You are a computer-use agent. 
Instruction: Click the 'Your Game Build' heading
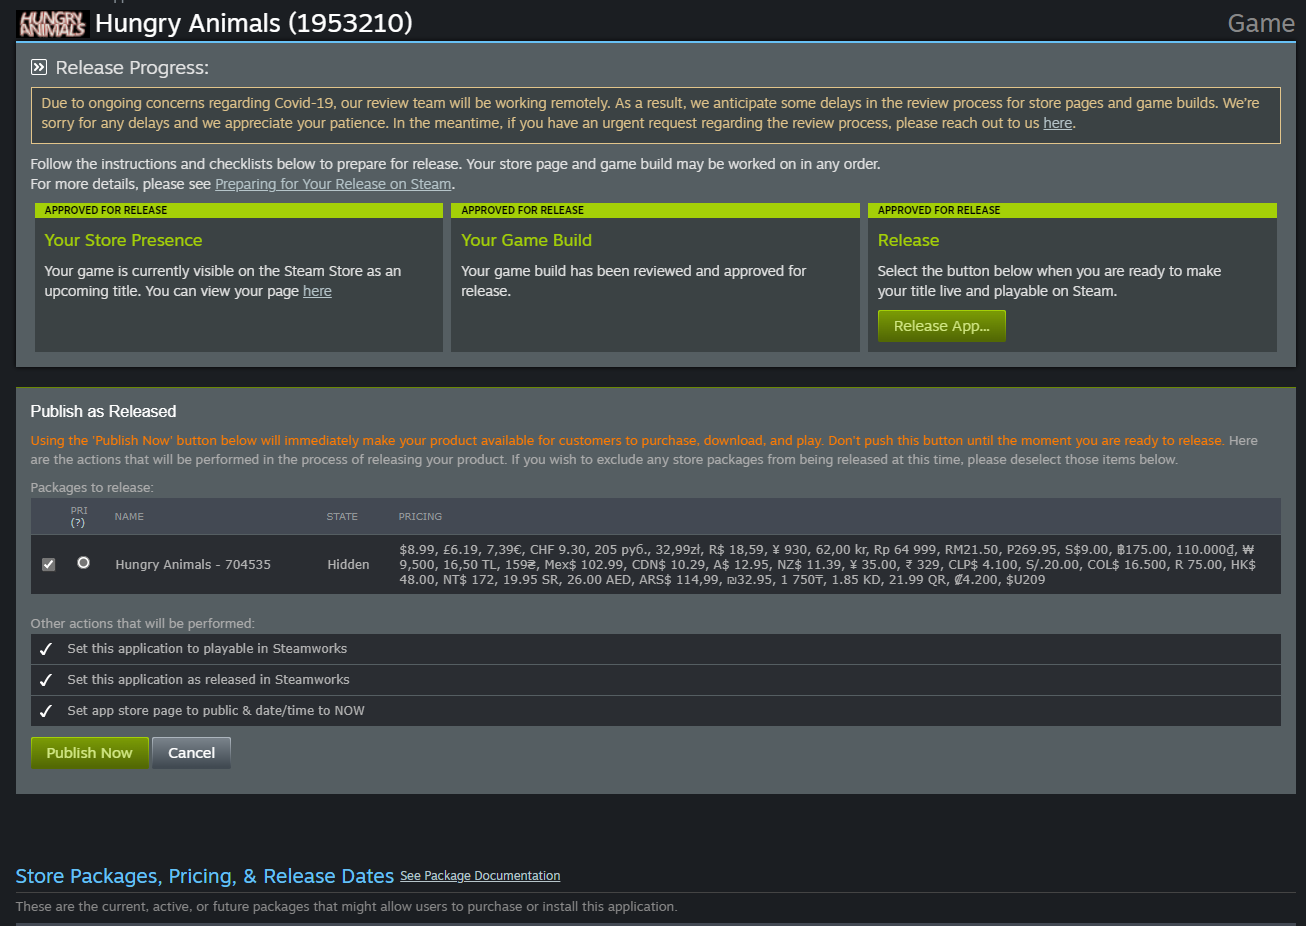(526, 240)
